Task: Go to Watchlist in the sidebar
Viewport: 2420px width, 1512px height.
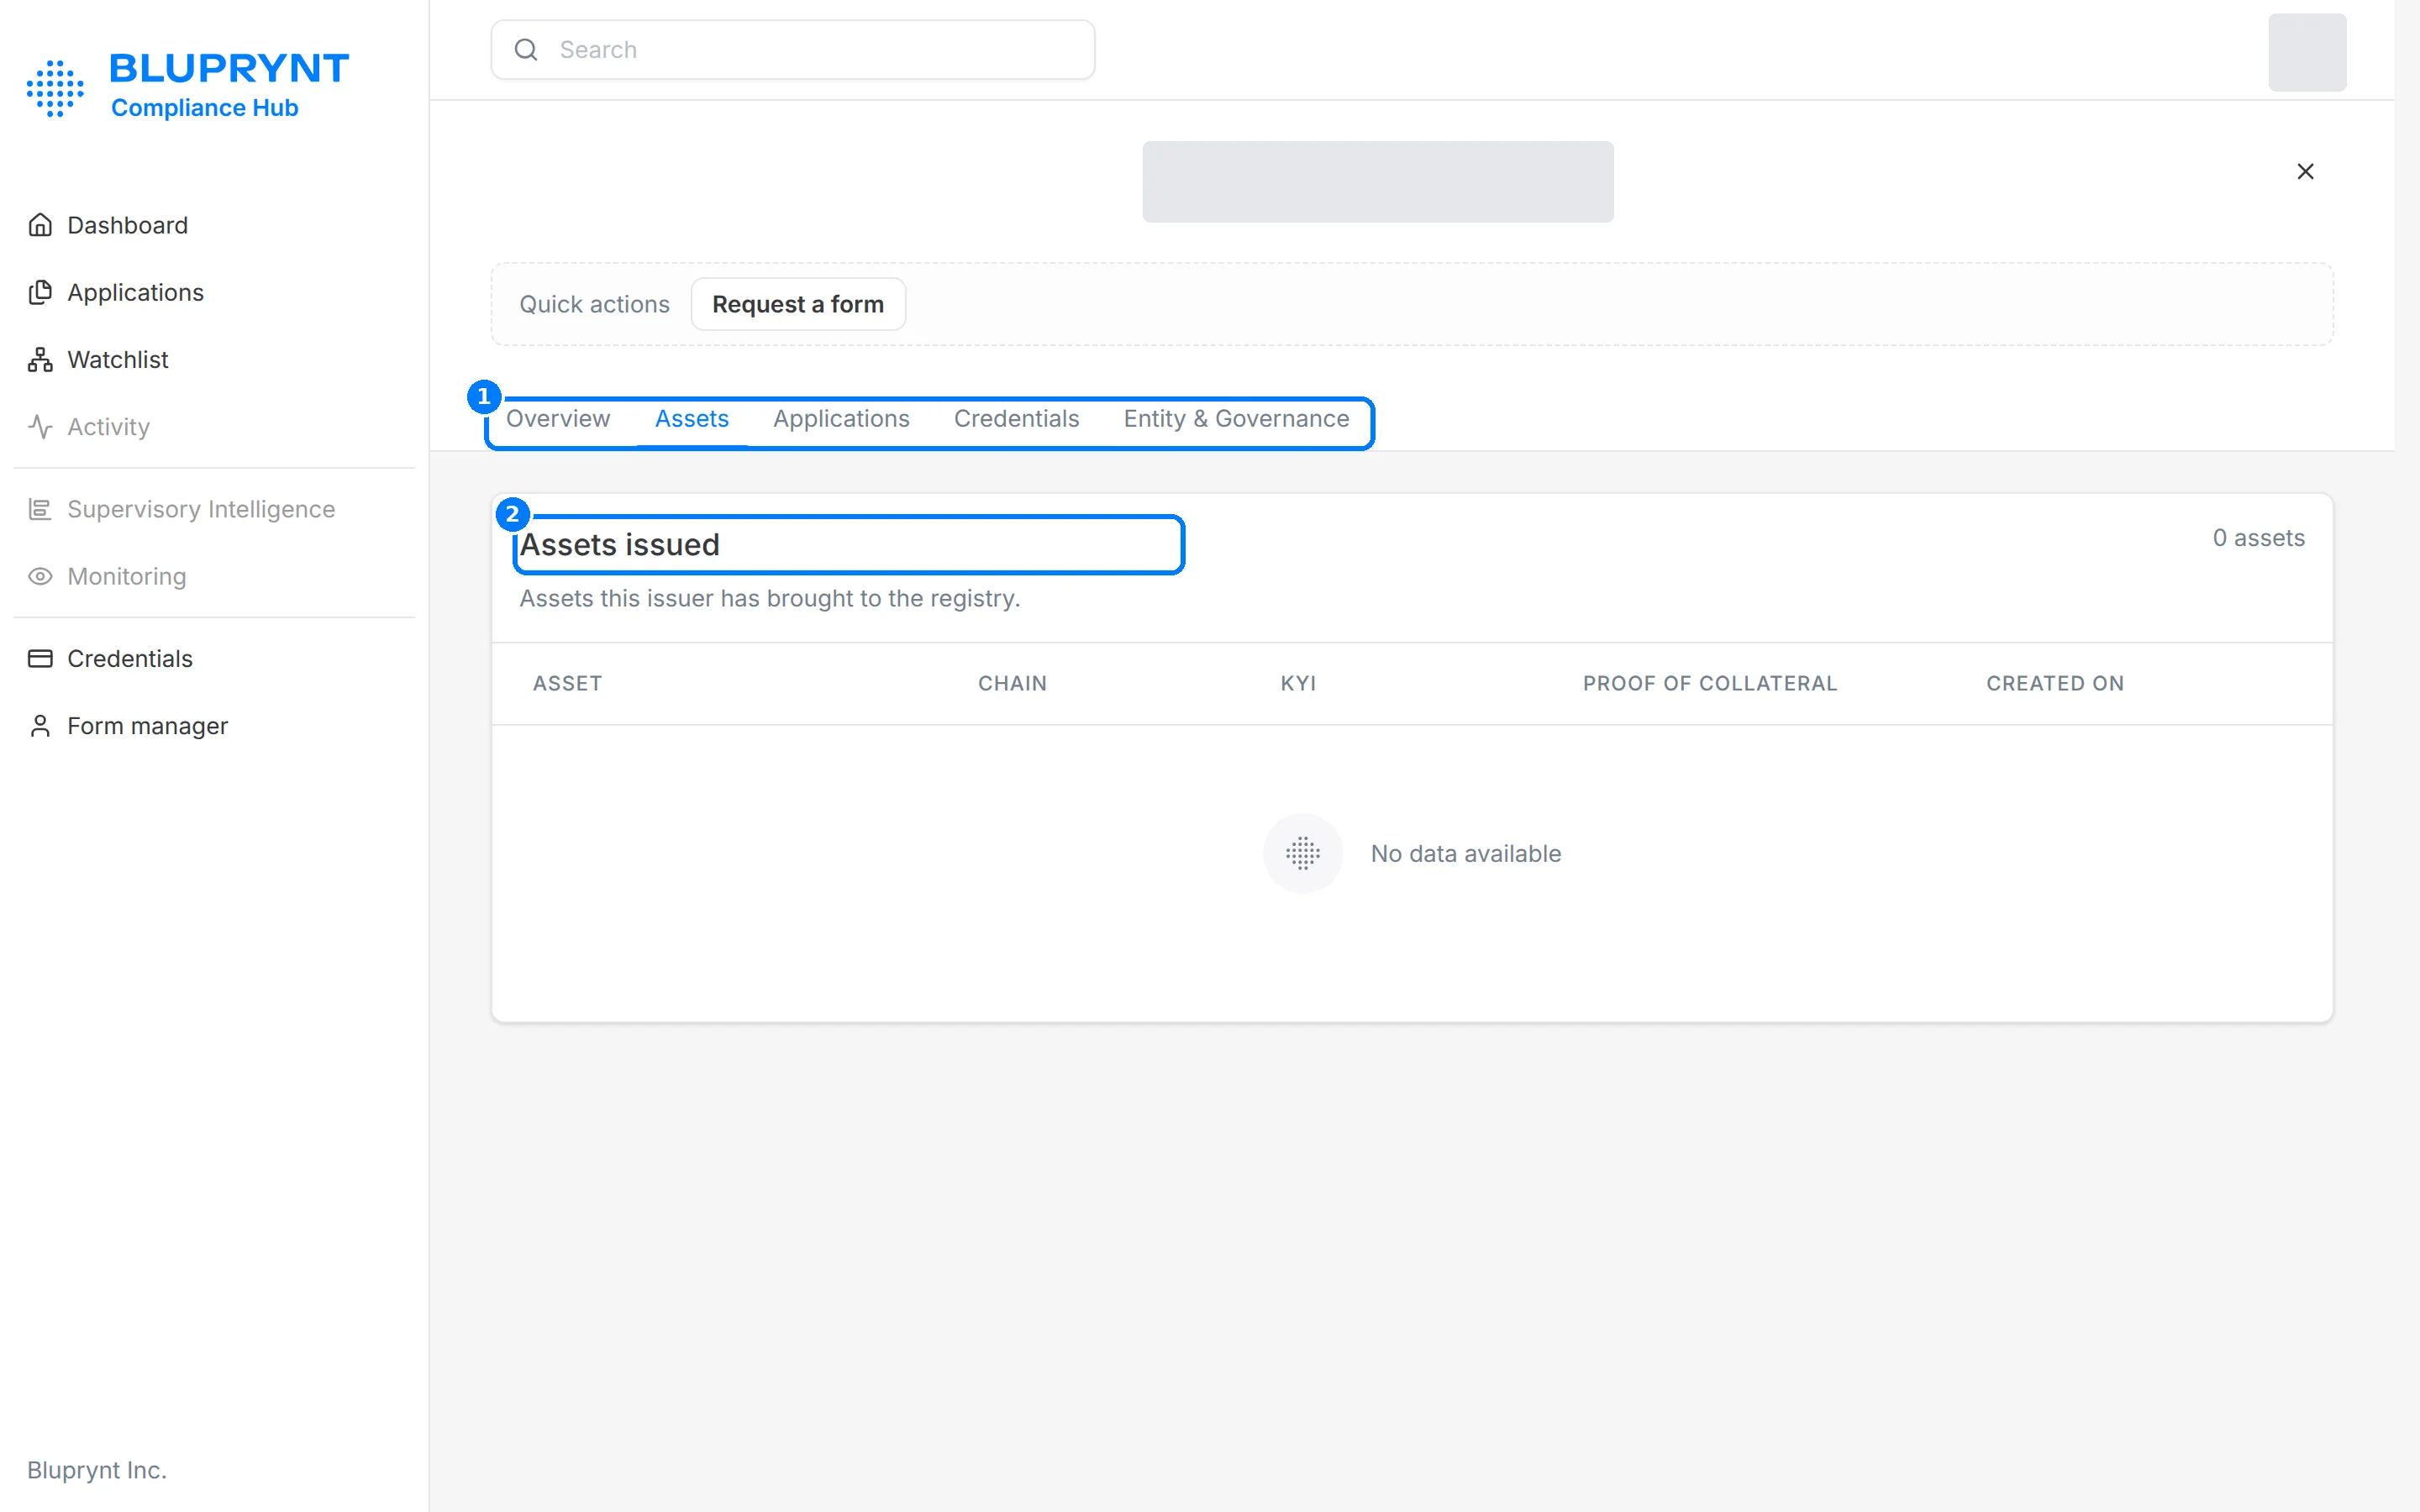Action: [x=117, y=359]
